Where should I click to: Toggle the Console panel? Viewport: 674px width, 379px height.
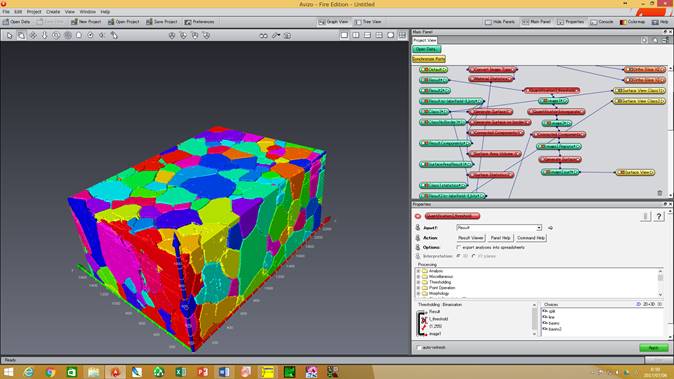coord(603,21)
